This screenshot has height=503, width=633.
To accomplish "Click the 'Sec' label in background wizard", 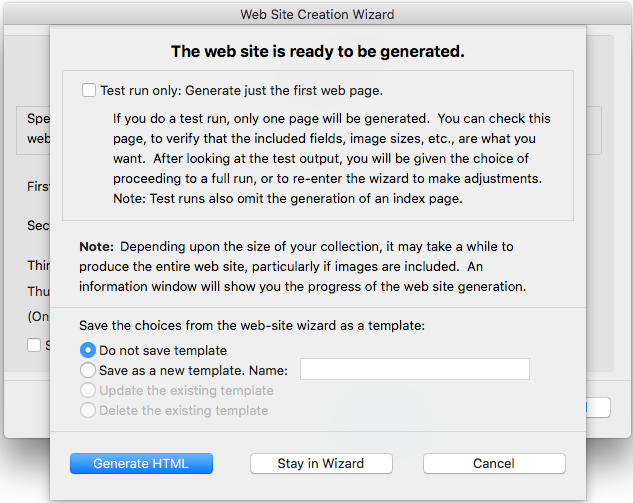I will (x=38, y=226).
